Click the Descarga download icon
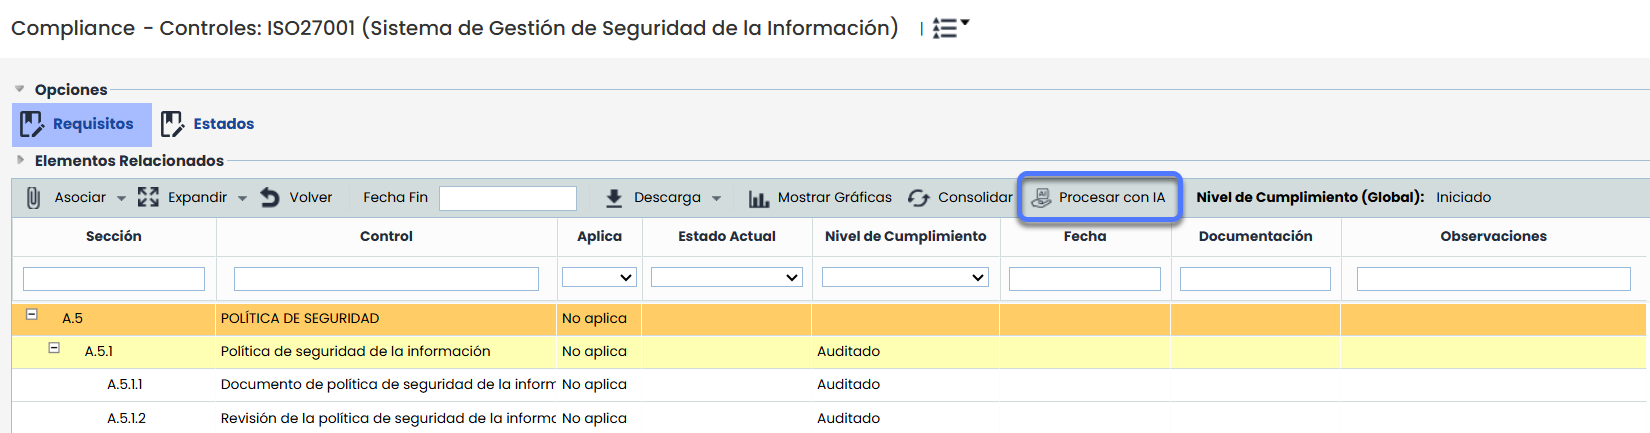This screenshot has width=1650, height=433. pyautogui.click(x=614, y=198)
